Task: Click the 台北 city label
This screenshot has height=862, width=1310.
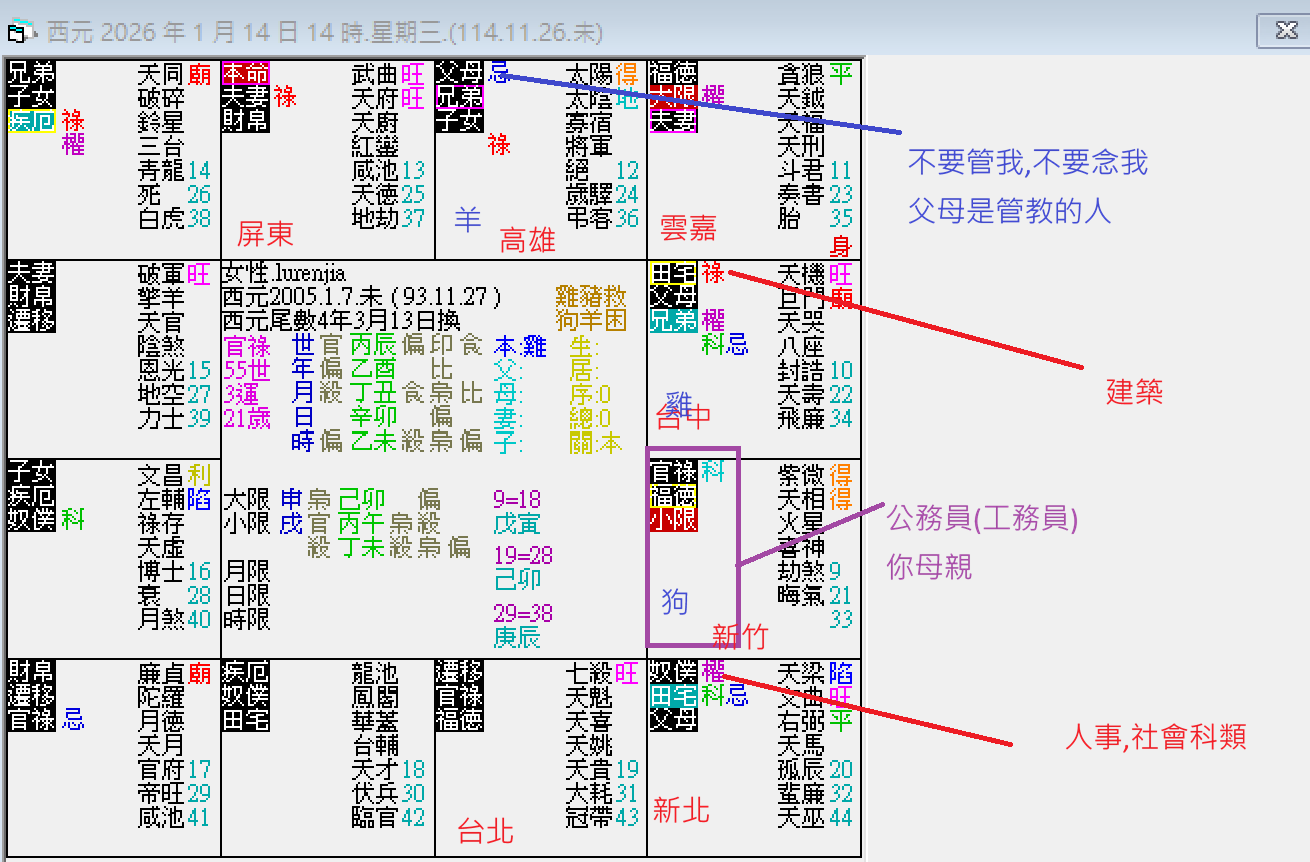Action: click(x=483, y=832)
